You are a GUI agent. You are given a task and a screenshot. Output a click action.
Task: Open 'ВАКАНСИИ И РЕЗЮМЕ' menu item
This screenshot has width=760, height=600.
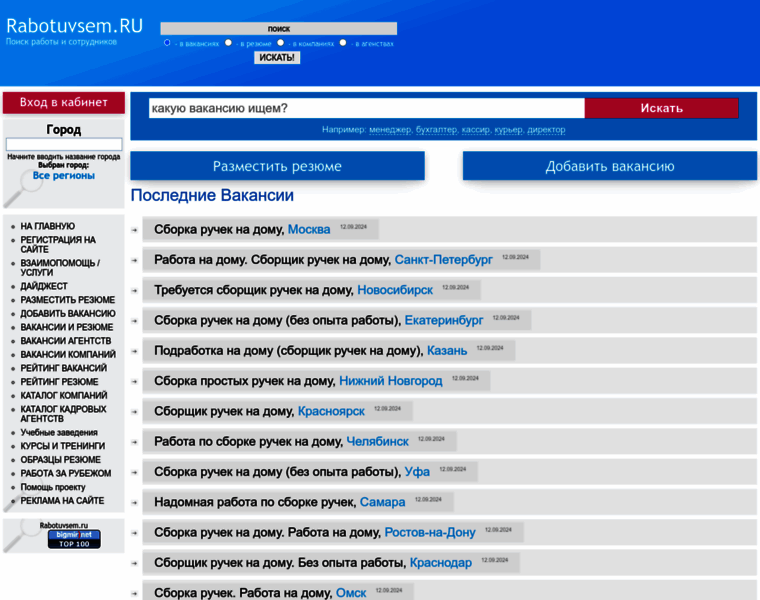click(67, 327)
